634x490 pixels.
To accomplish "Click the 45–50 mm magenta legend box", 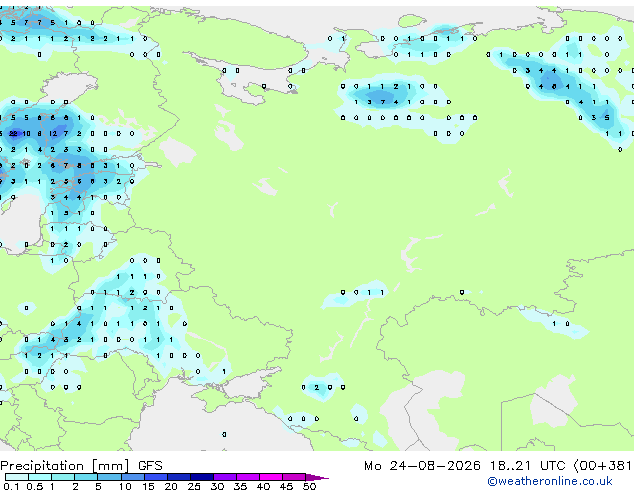I will [x=294, y=477].
